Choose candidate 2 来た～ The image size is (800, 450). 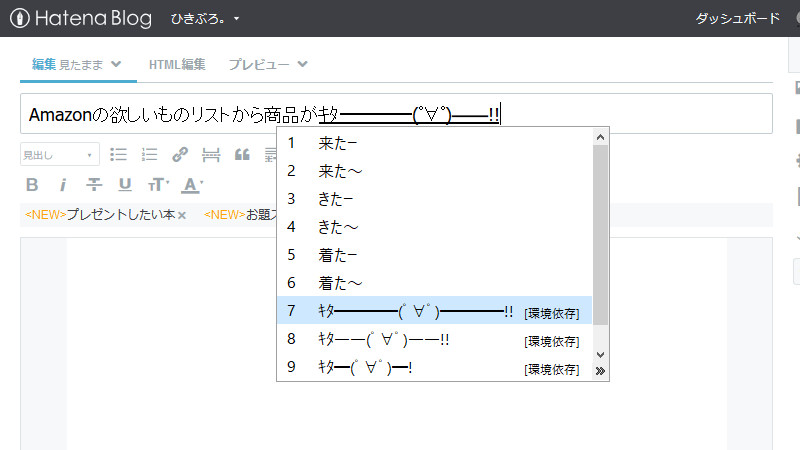point(434,171)
